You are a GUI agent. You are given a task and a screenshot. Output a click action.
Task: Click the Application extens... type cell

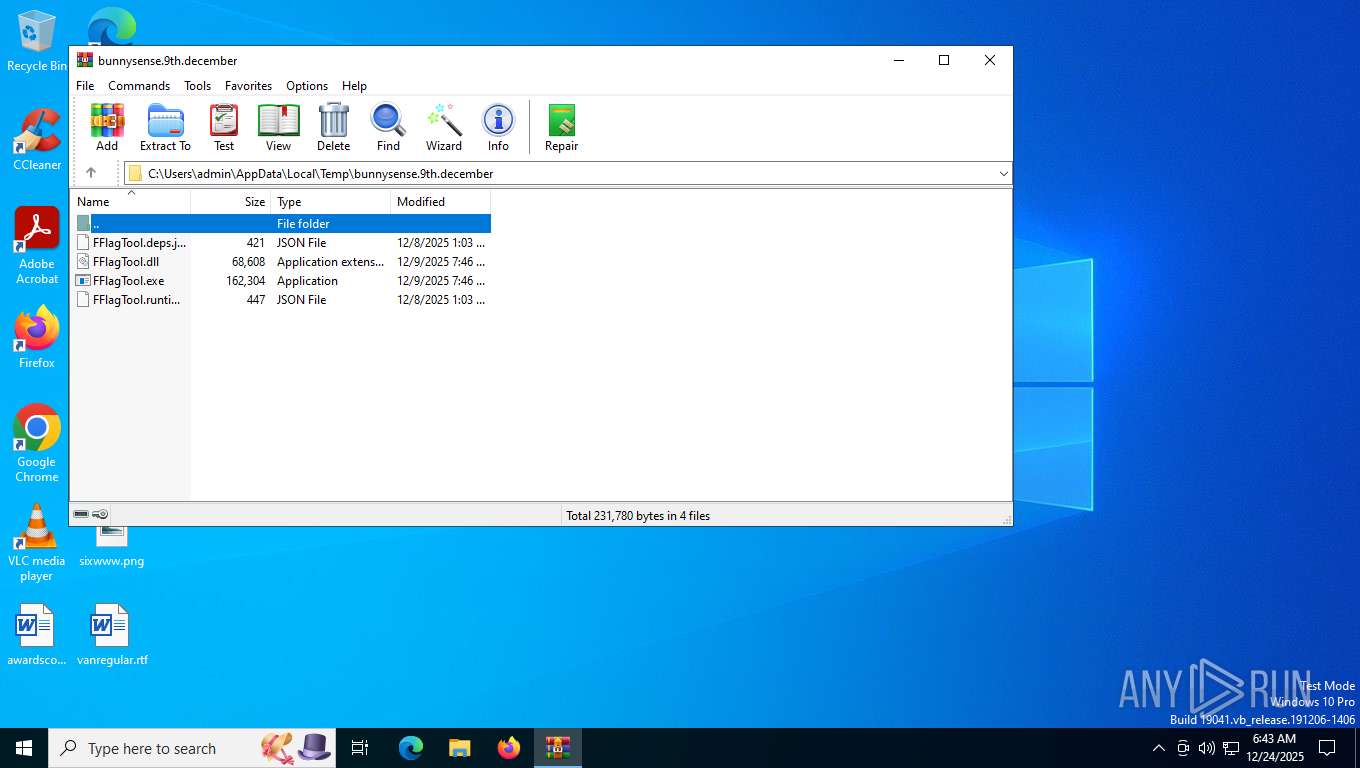pyautogui.click(x=330, y=262)
